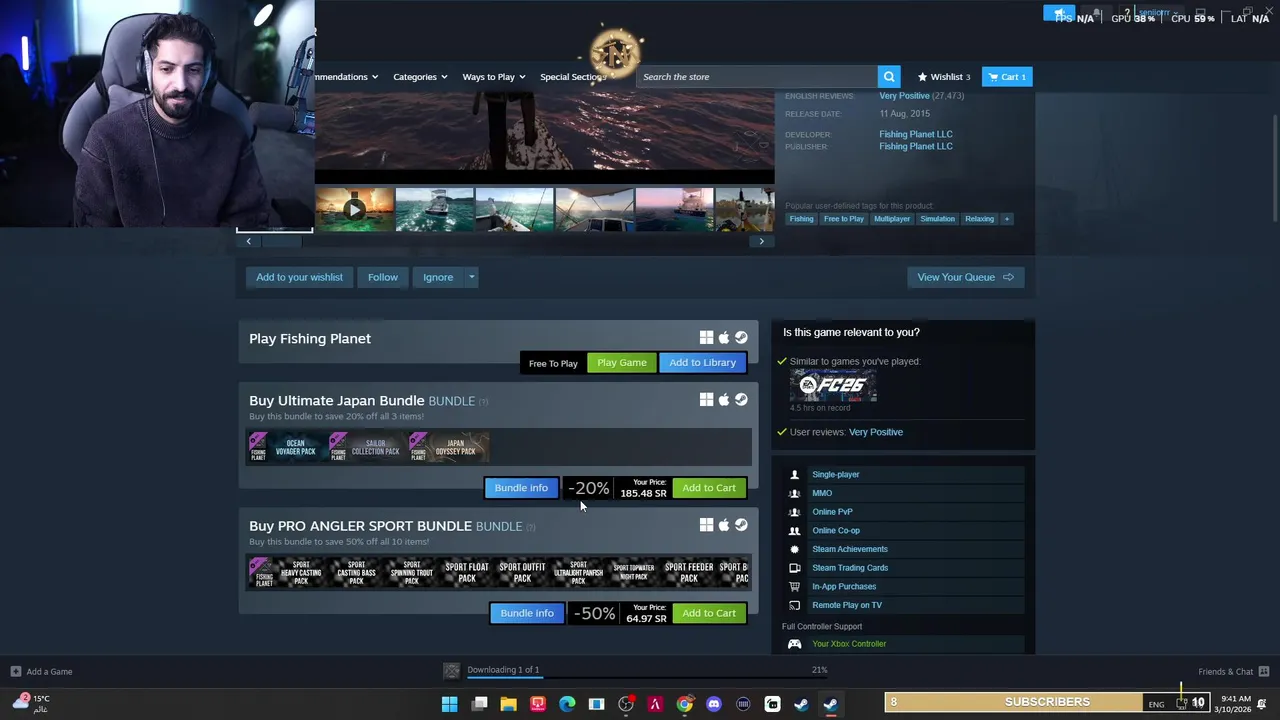Select the Multiplayer tag
1280x720 pixels.
tap(892, 219)
